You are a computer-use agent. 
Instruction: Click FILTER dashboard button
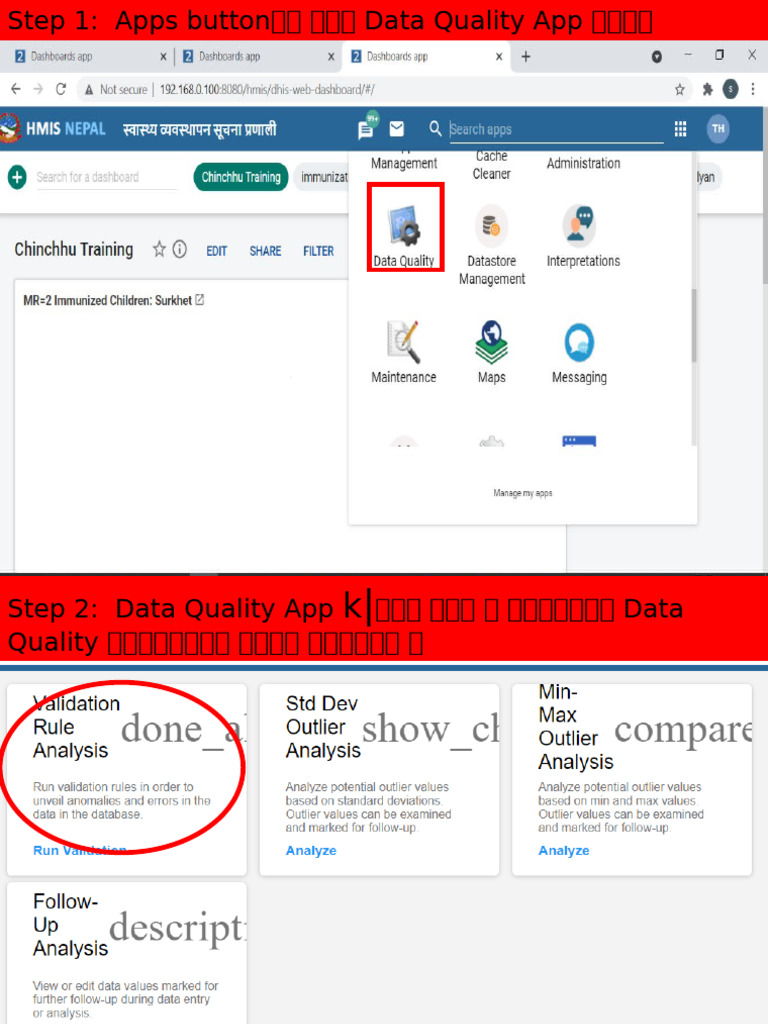click(318, 251)
